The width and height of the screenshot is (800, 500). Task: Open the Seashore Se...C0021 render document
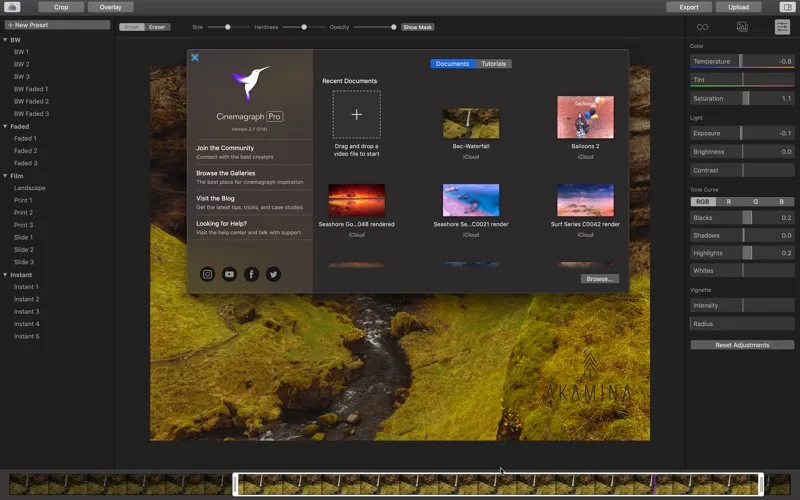(x=471, y=201)
